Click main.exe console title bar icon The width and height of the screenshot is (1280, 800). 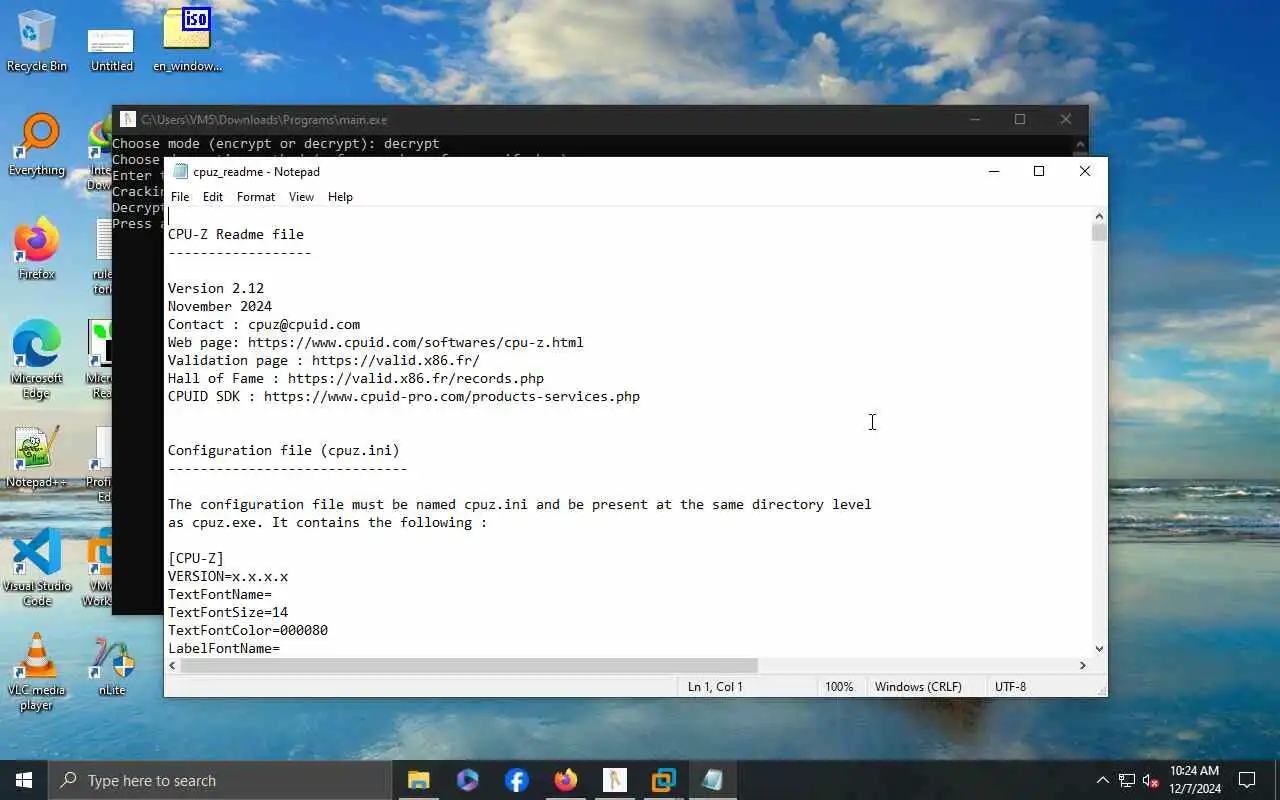tap(127, 119)
